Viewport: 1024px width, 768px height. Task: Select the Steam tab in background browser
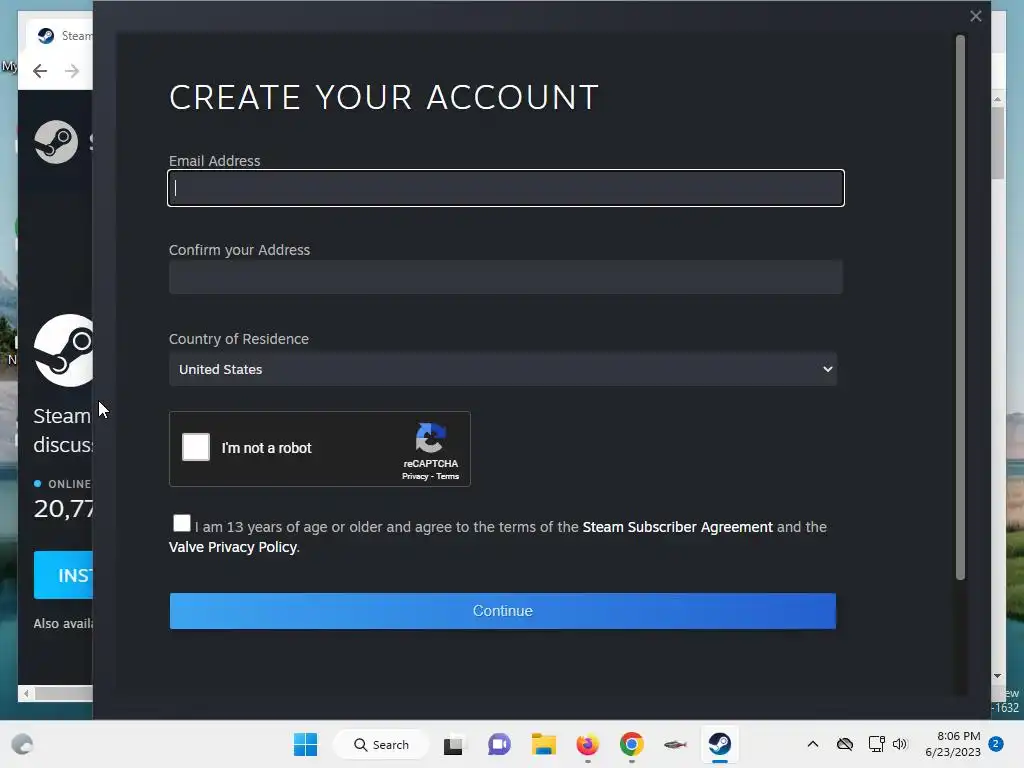[62, 36]
